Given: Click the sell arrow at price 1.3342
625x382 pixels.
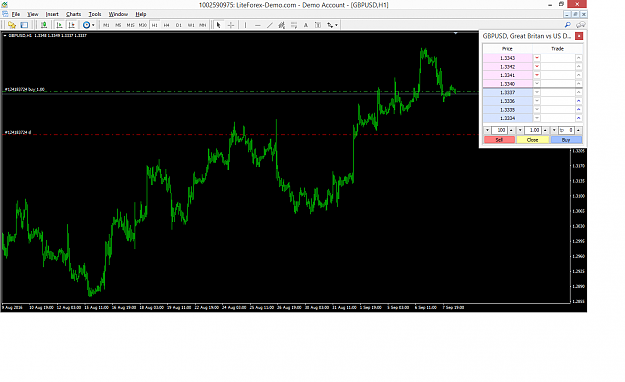Looking at the screenshot, I should pos(537,67).
